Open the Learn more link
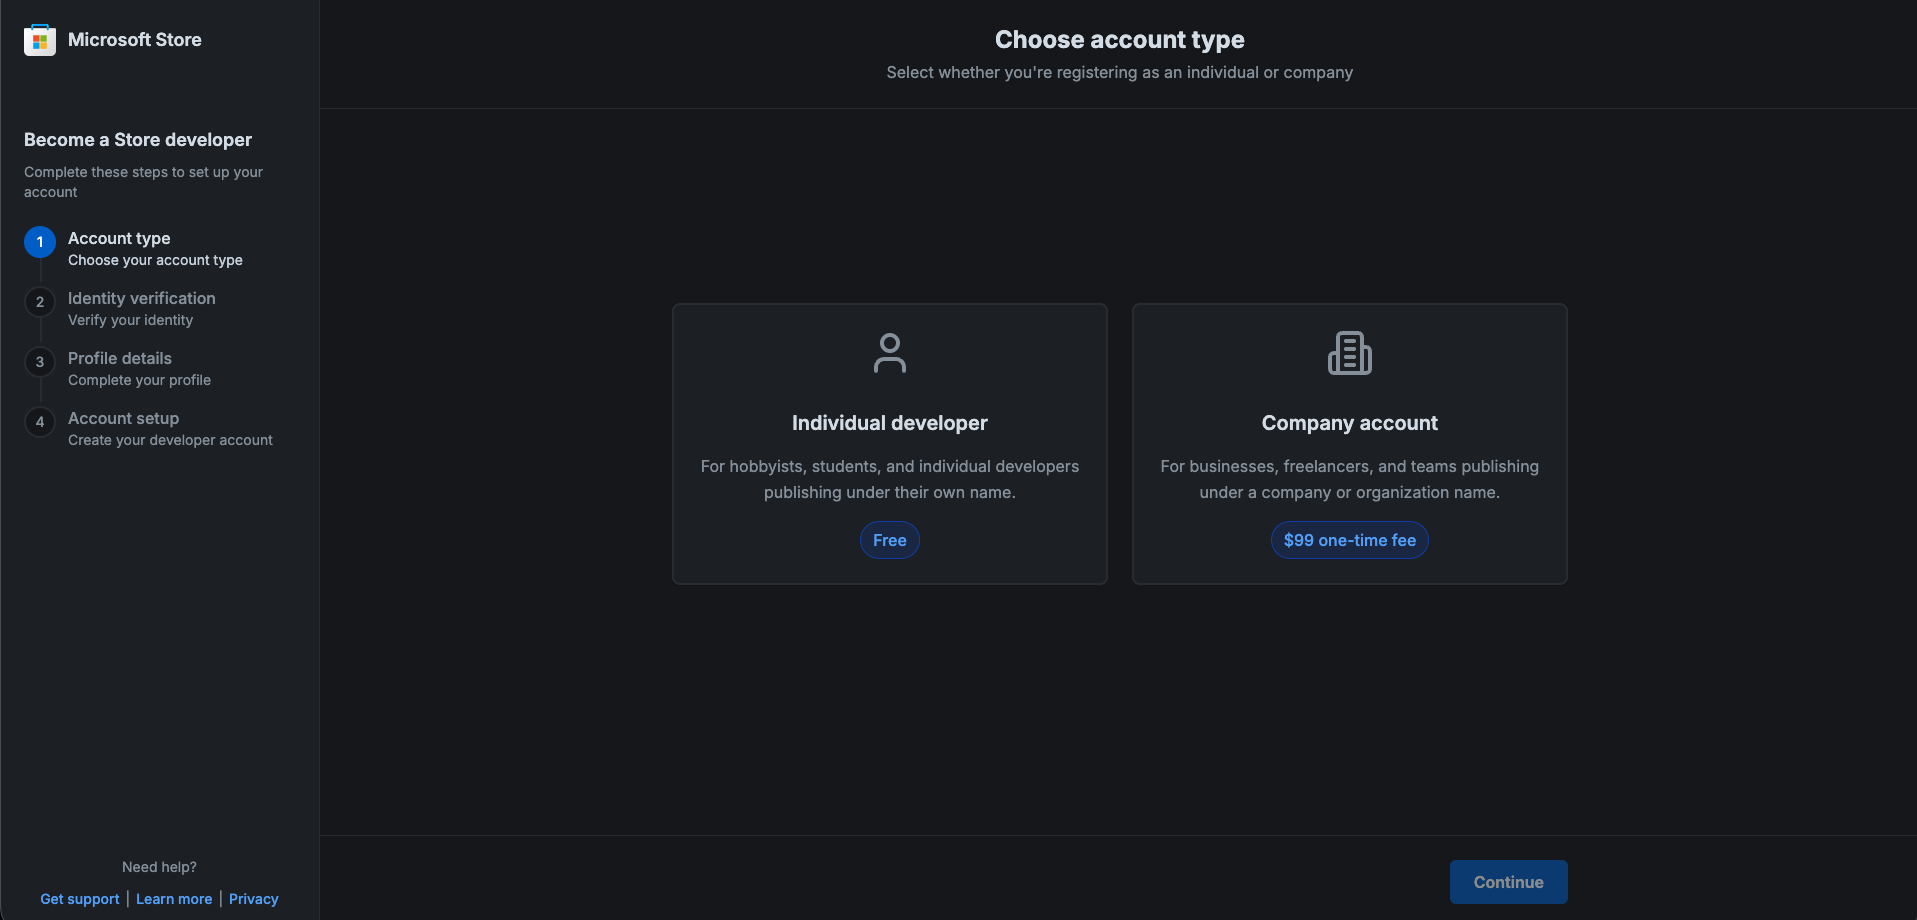 (174, 899)
